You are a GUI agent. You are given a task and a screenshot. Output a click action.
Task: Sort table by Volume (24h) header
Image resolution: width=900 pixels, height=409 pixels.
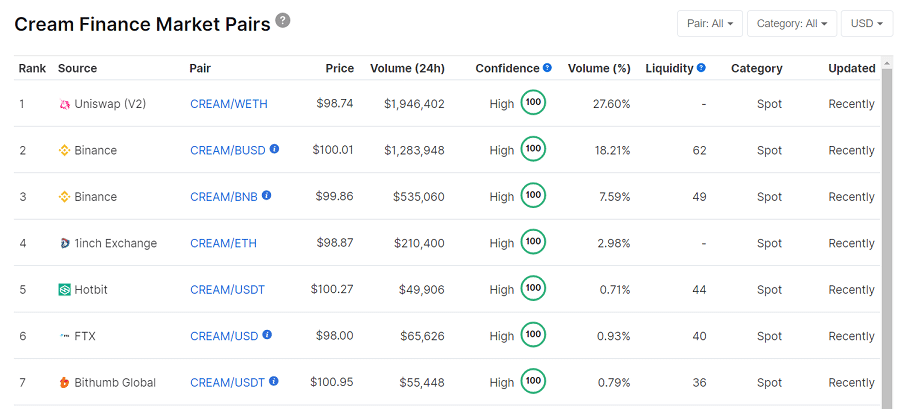pyautogui.click(x=407, y=68)
